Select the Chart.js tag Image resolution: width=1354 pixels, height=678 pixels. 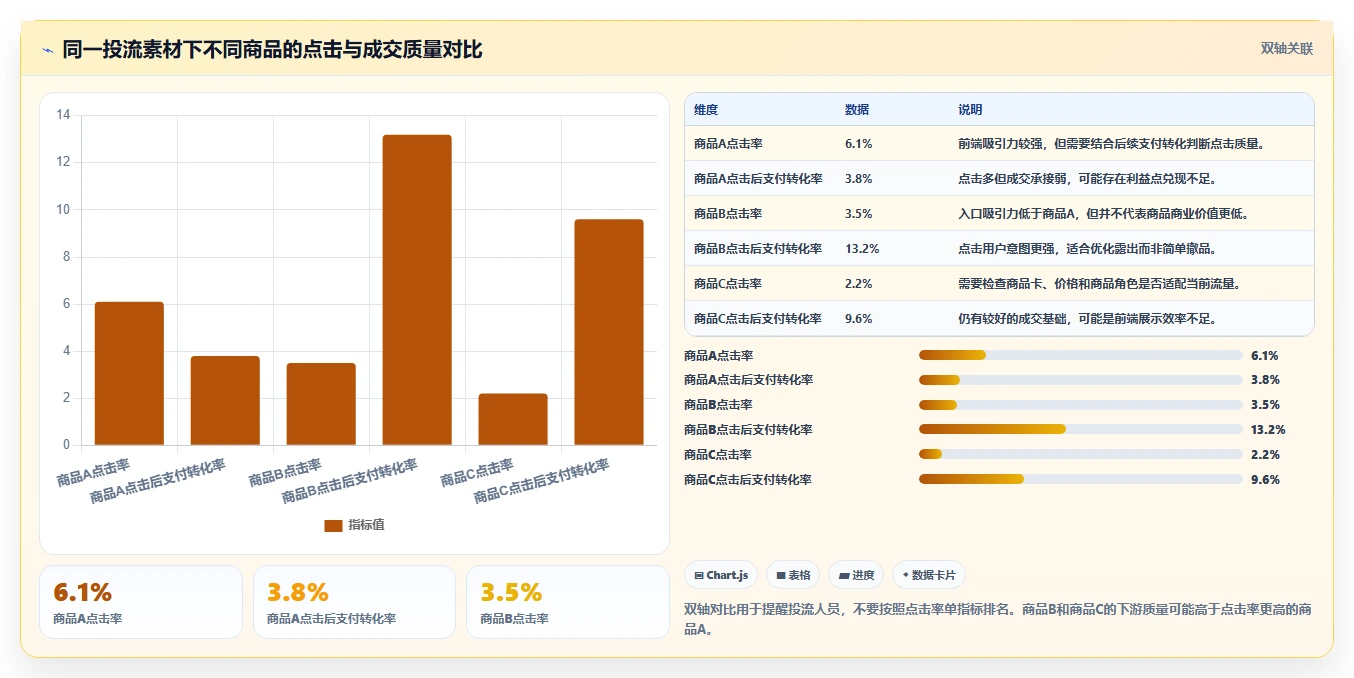tap(721, 575)
